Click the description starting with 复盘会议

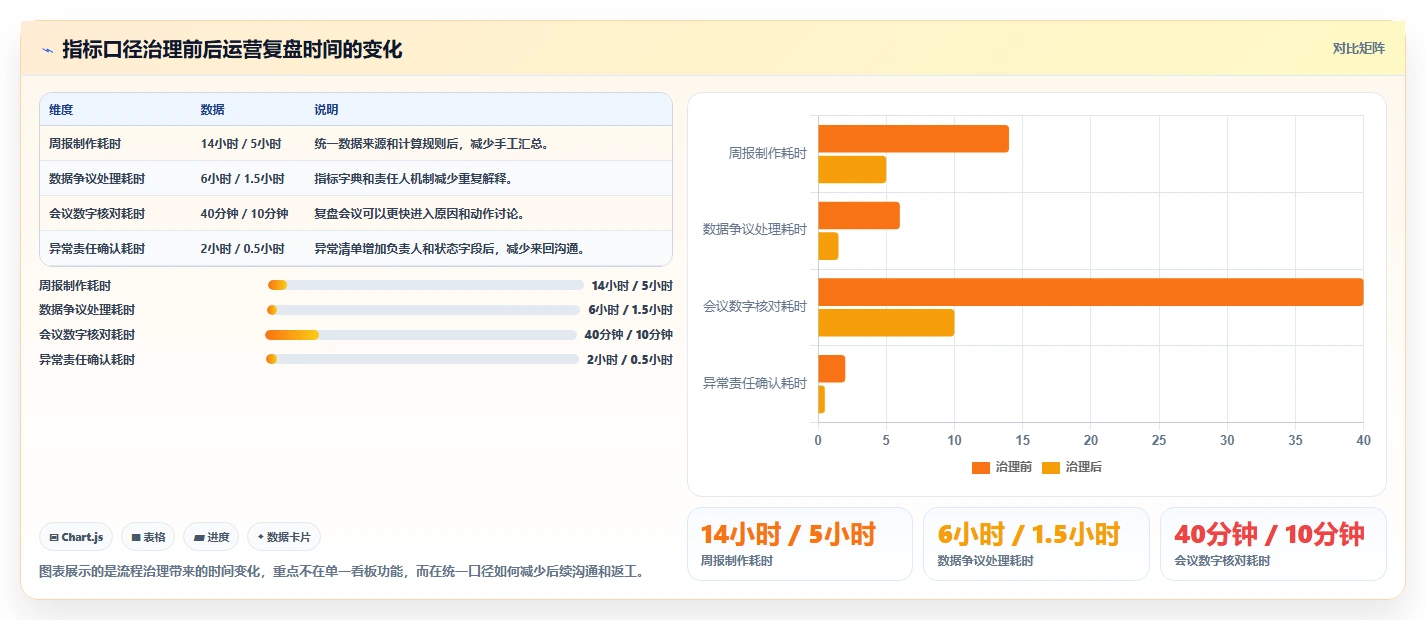point(420,214)
